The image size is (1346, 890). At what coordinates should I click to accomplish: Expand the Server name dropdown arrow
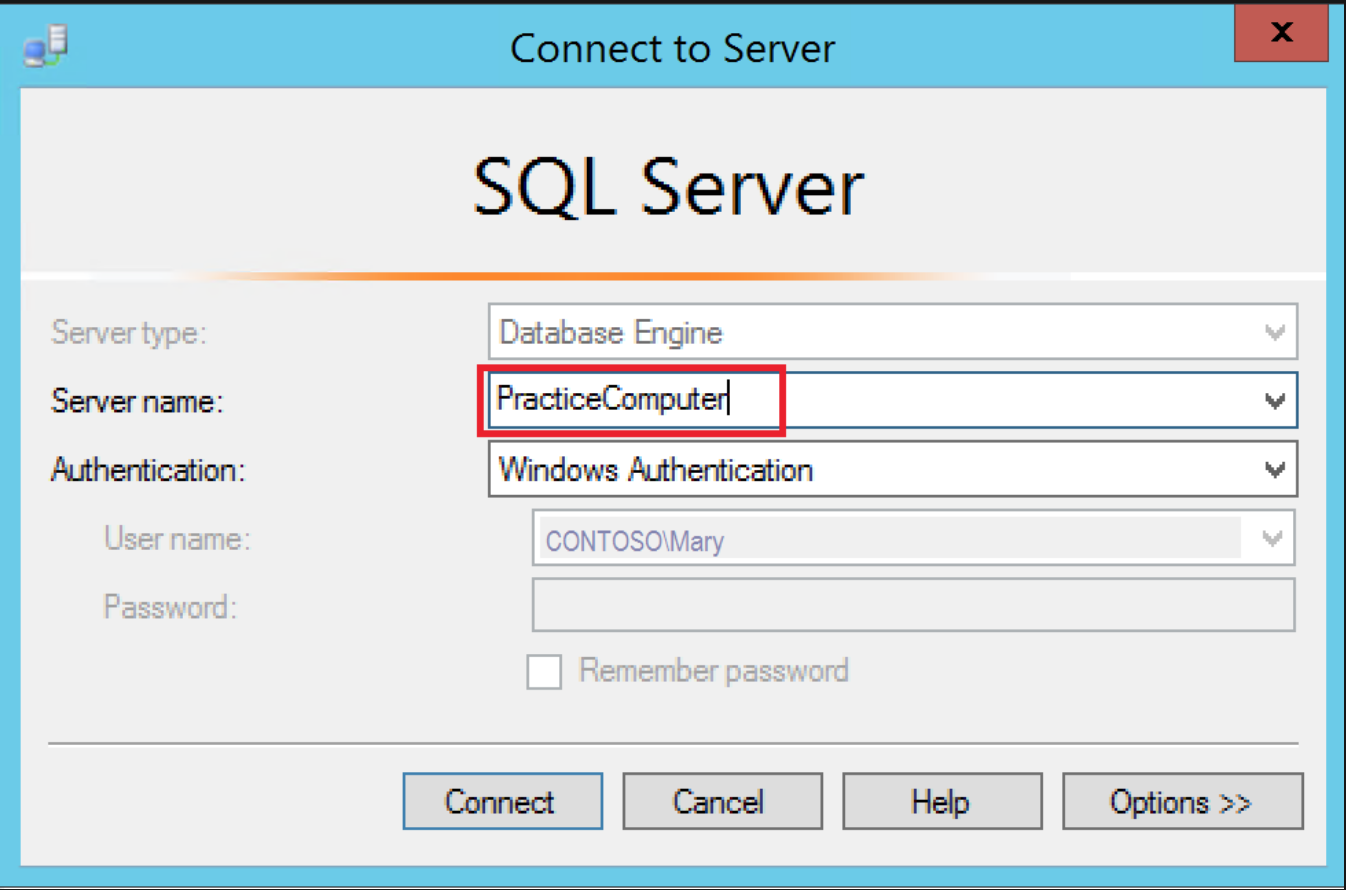click(1275, 401)
